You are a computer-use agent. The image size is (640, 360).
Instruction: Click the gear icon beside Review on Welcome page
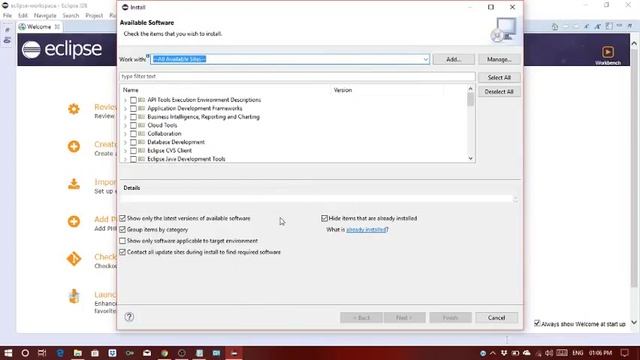click(x=74, y=109)
